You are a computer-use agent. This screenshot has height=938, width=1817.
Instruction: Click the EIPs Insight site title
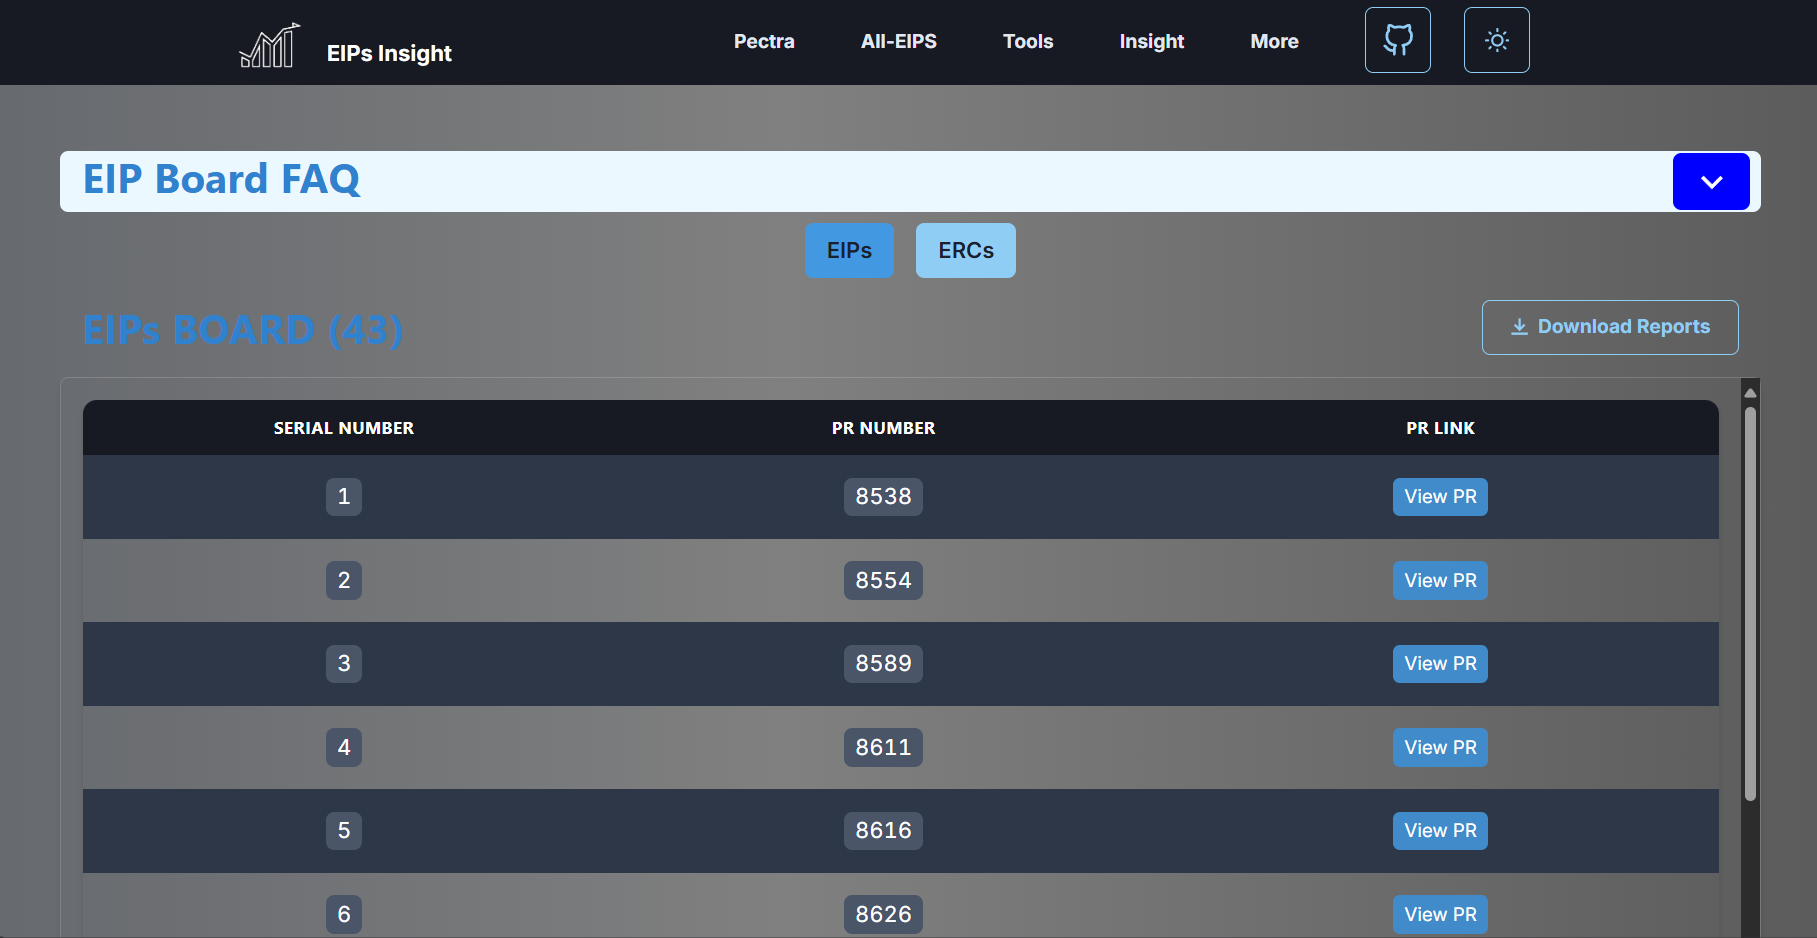tap(389, 53)
